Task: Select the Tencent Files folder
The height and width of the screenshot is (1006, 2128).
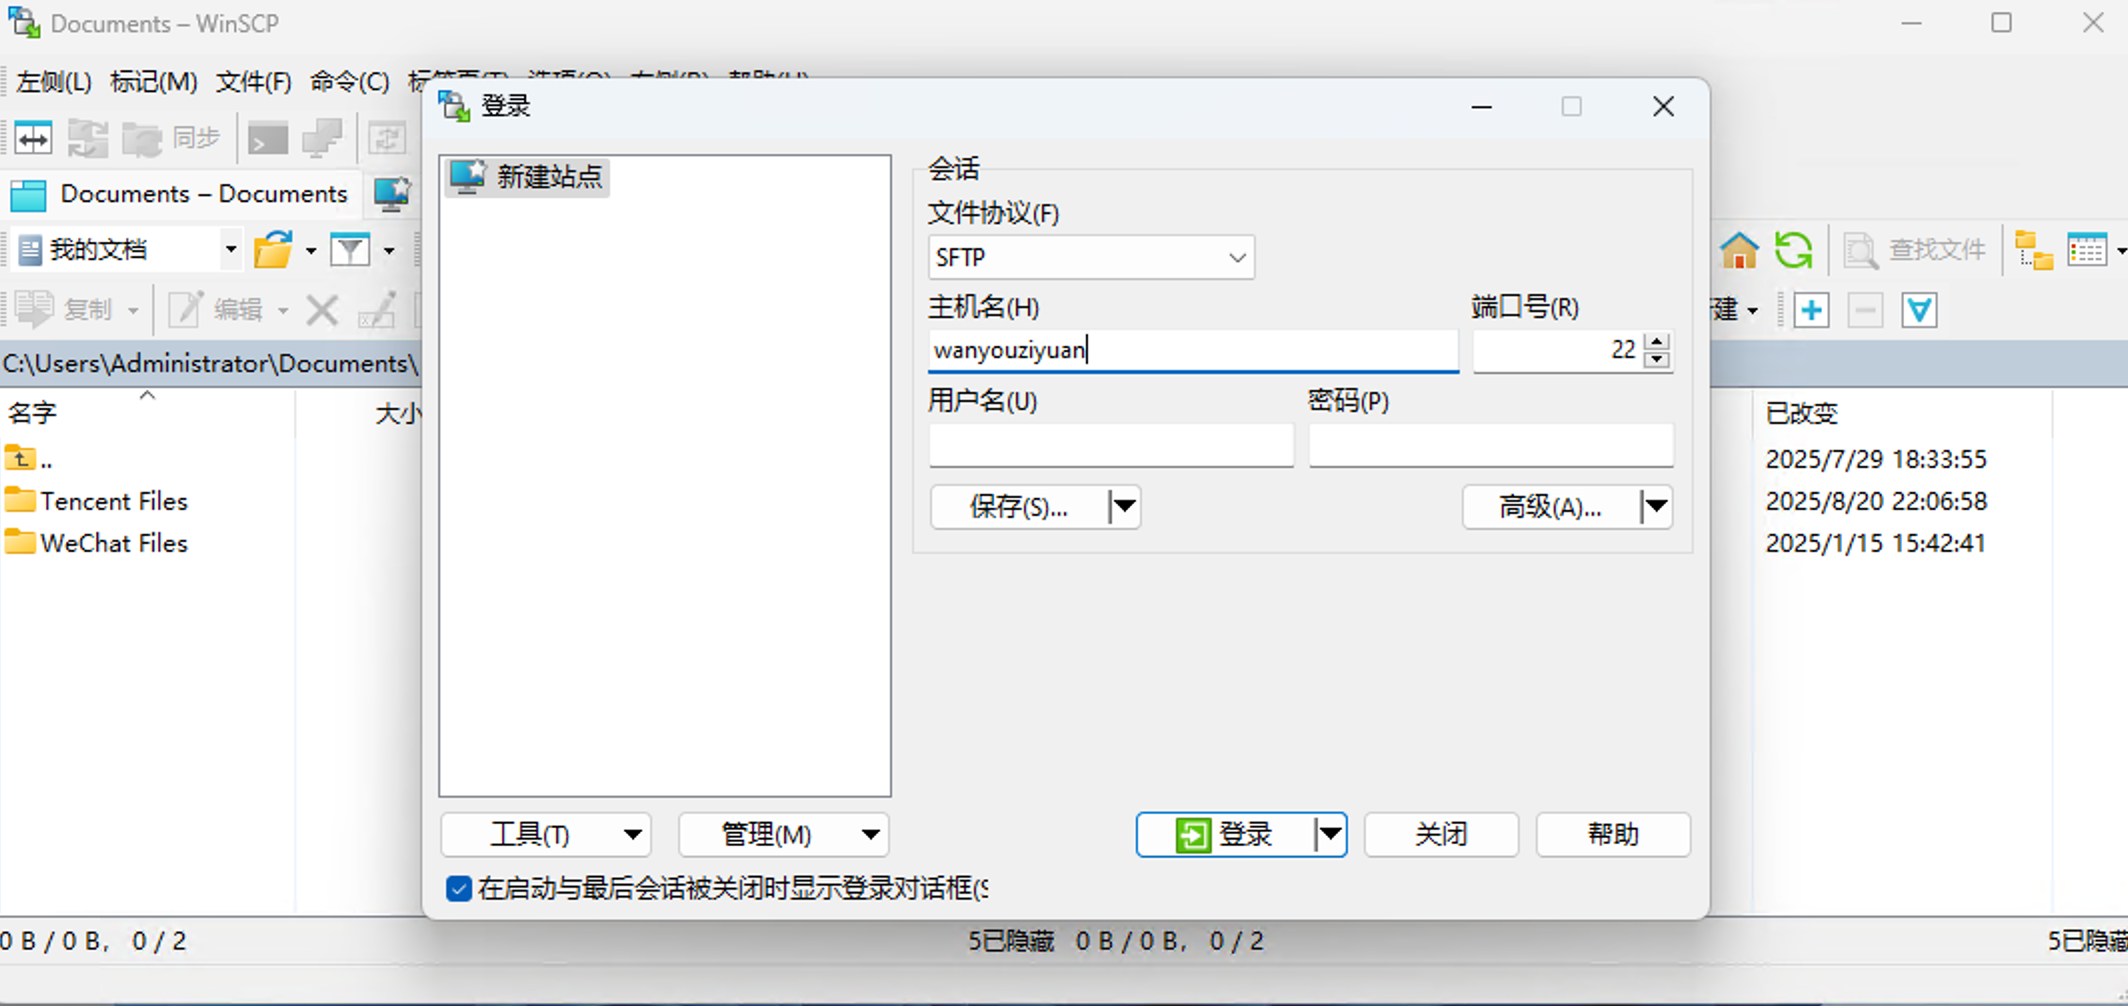Action: (96, 501)
